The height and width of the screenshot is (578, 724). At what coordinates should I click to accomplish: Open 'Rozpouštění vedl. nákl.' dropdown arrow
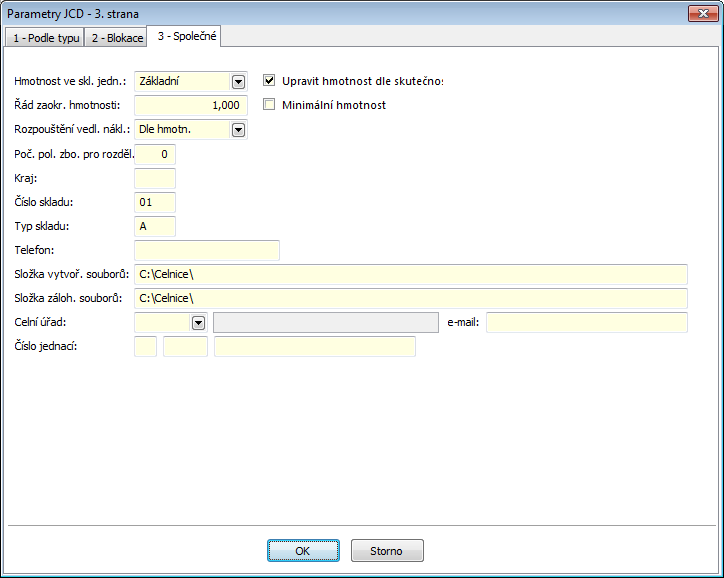point(238,130)
